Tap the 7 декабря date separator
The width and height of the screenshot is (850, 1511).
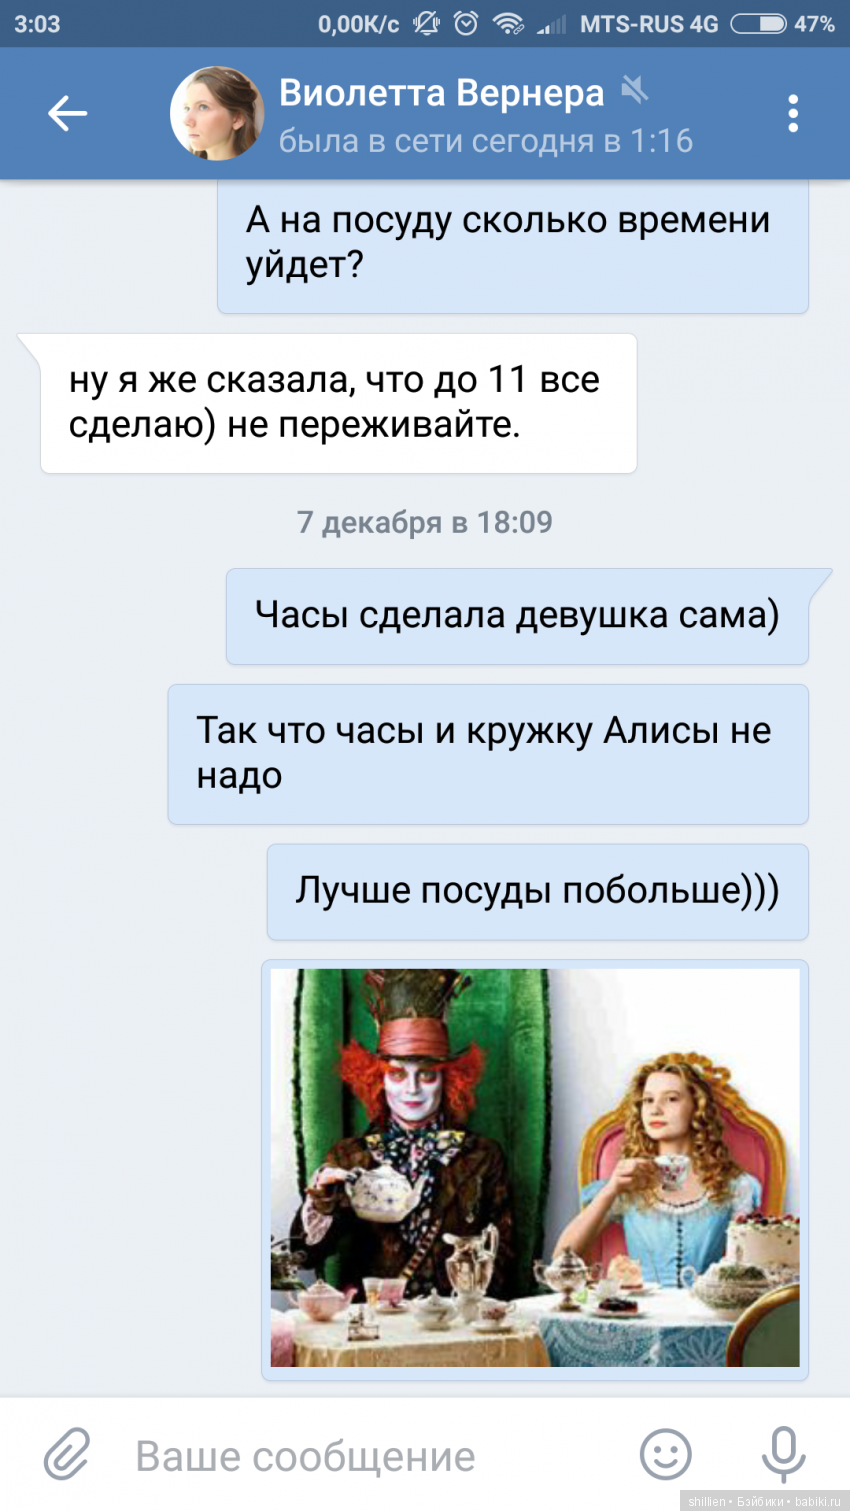click(425, 522)
